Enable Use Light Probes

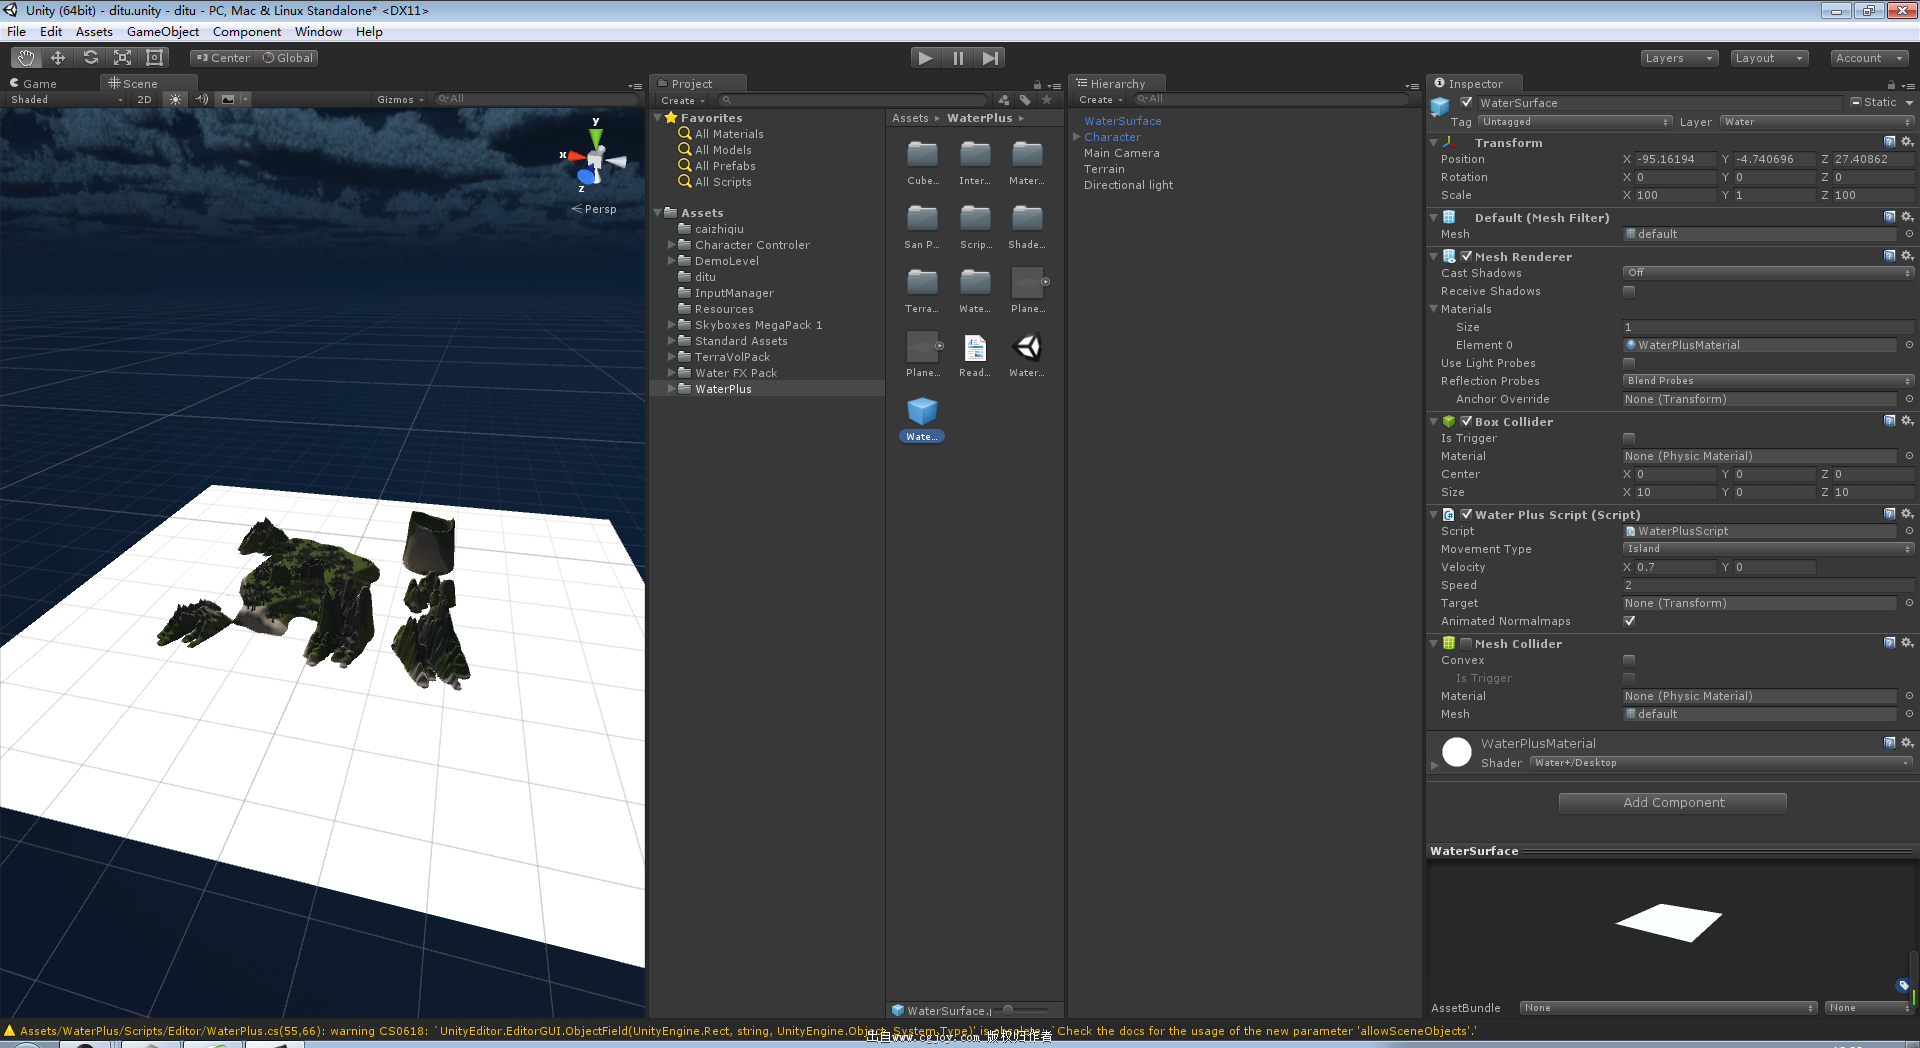(1629, 363)
